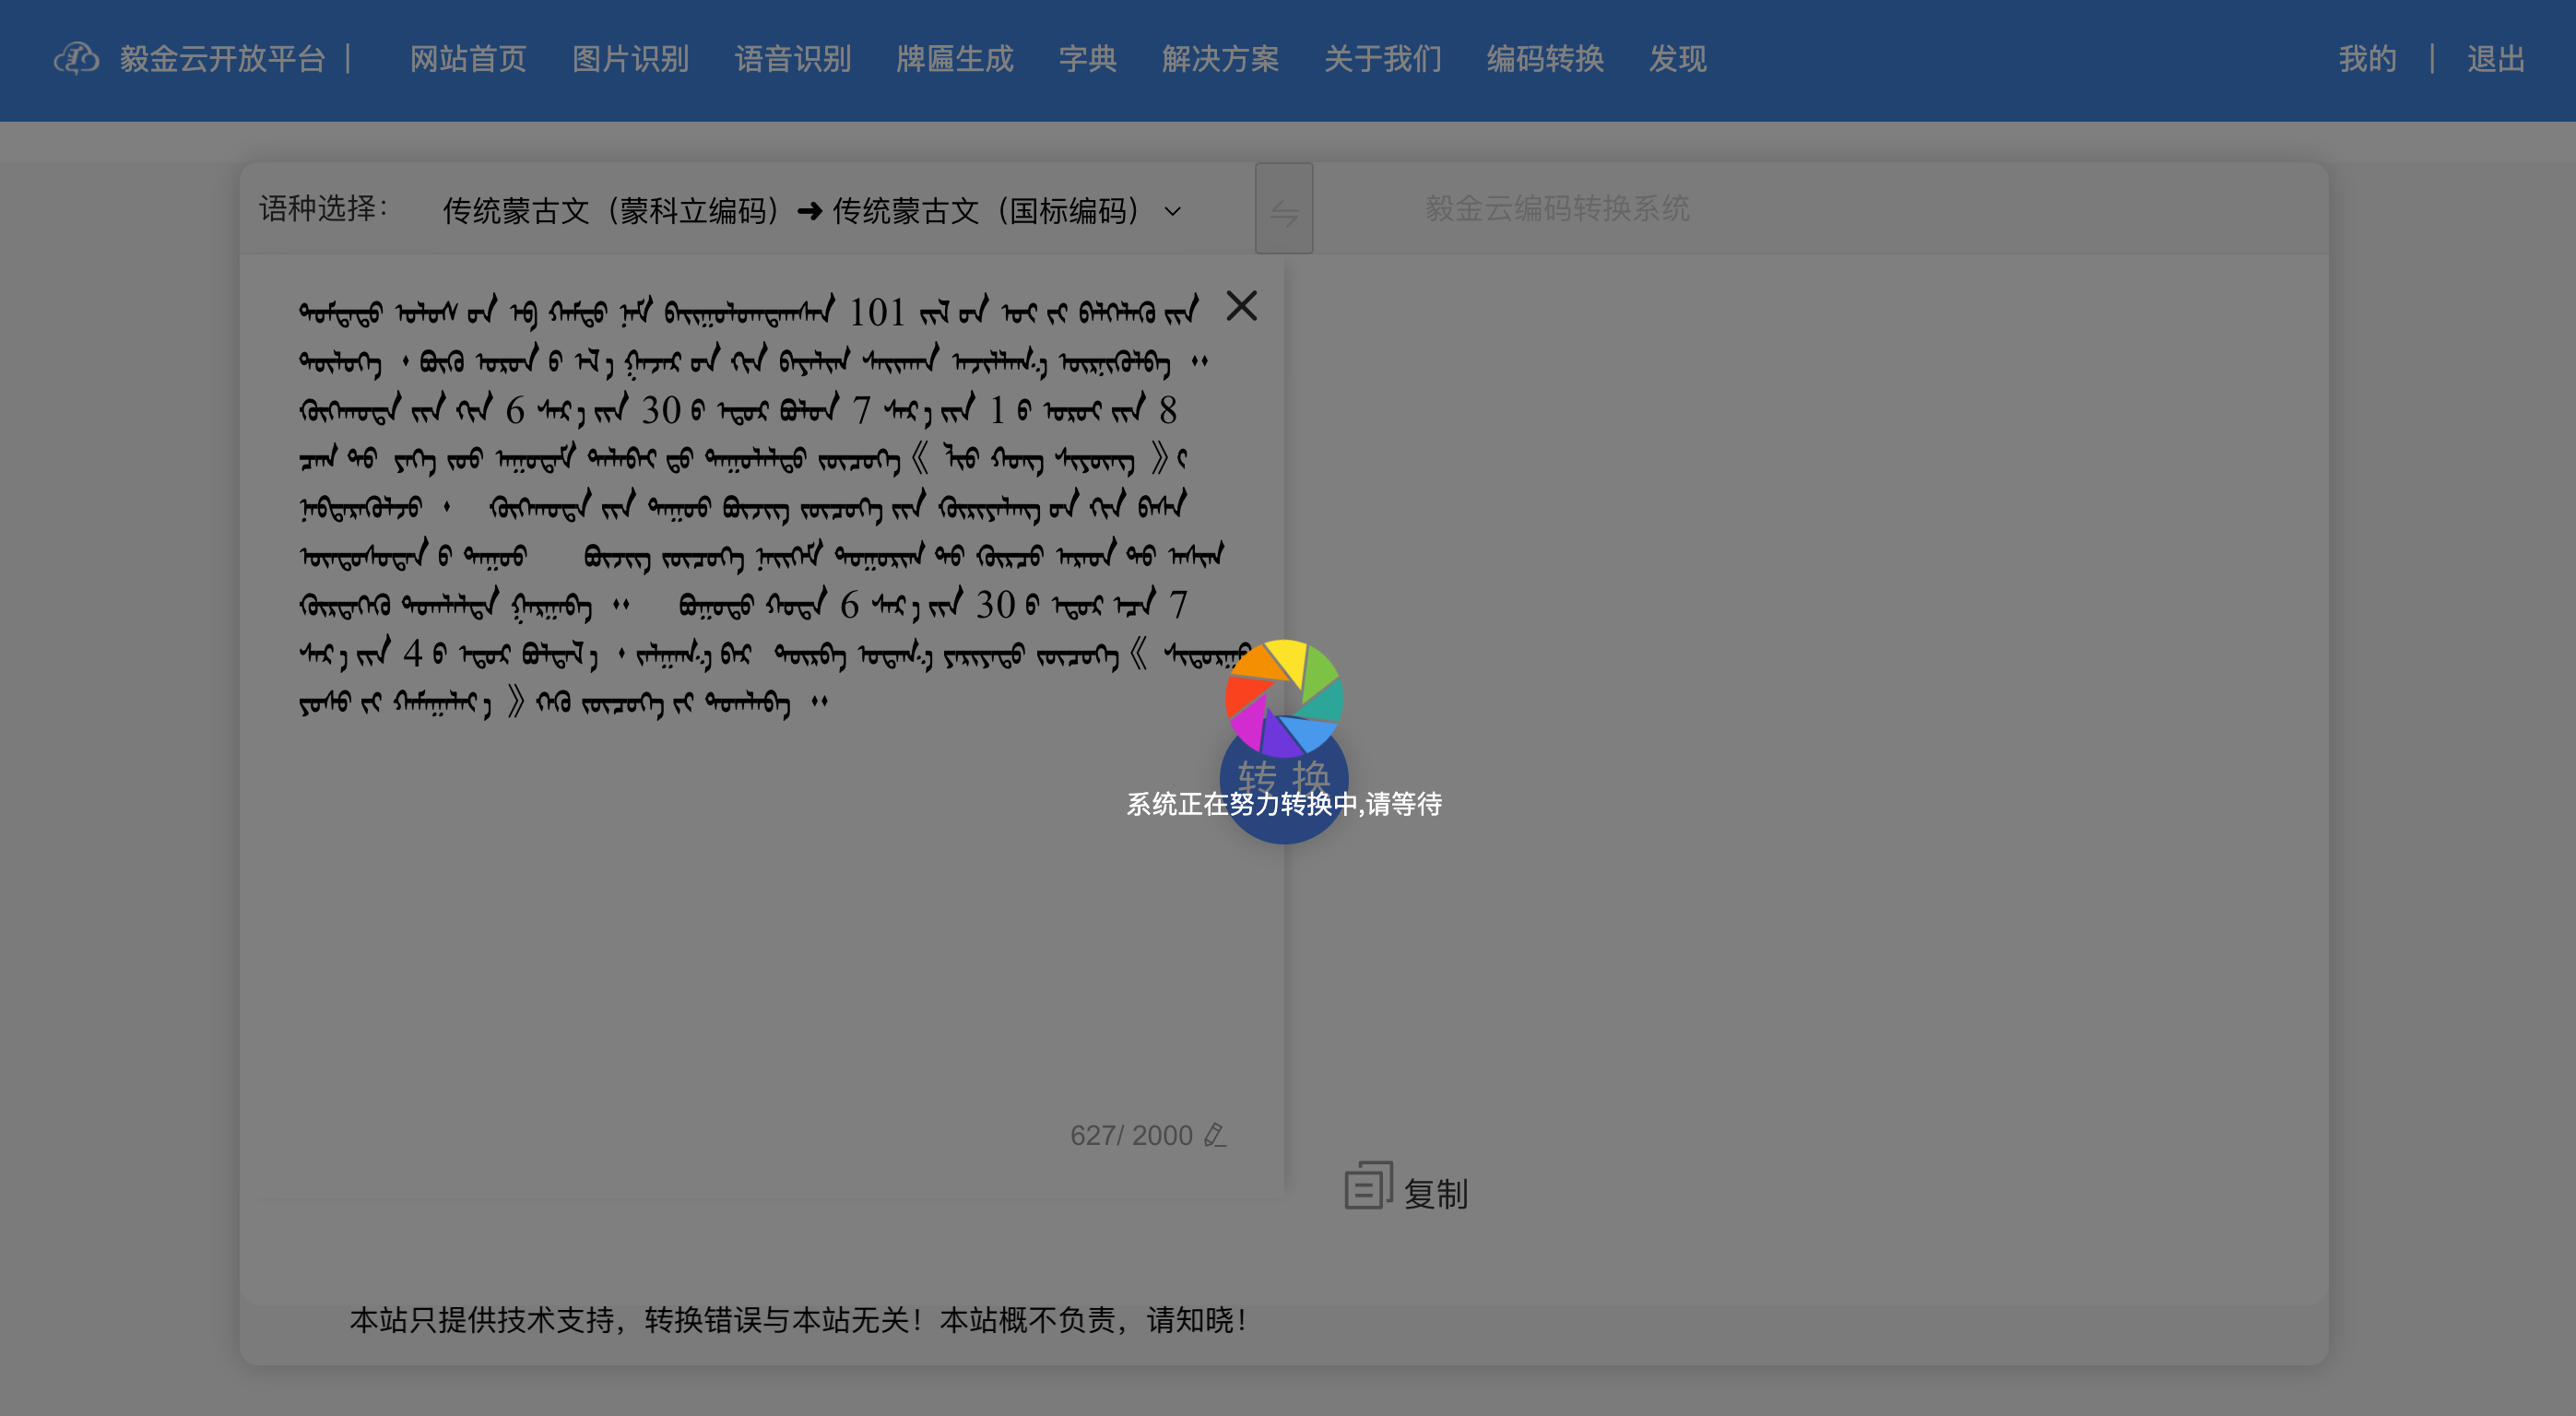Select the 传统蒙古文（蒙科立编码）source language
Screen dimensions: 2576x1416
pyautogui.click(x=613, y=211)
